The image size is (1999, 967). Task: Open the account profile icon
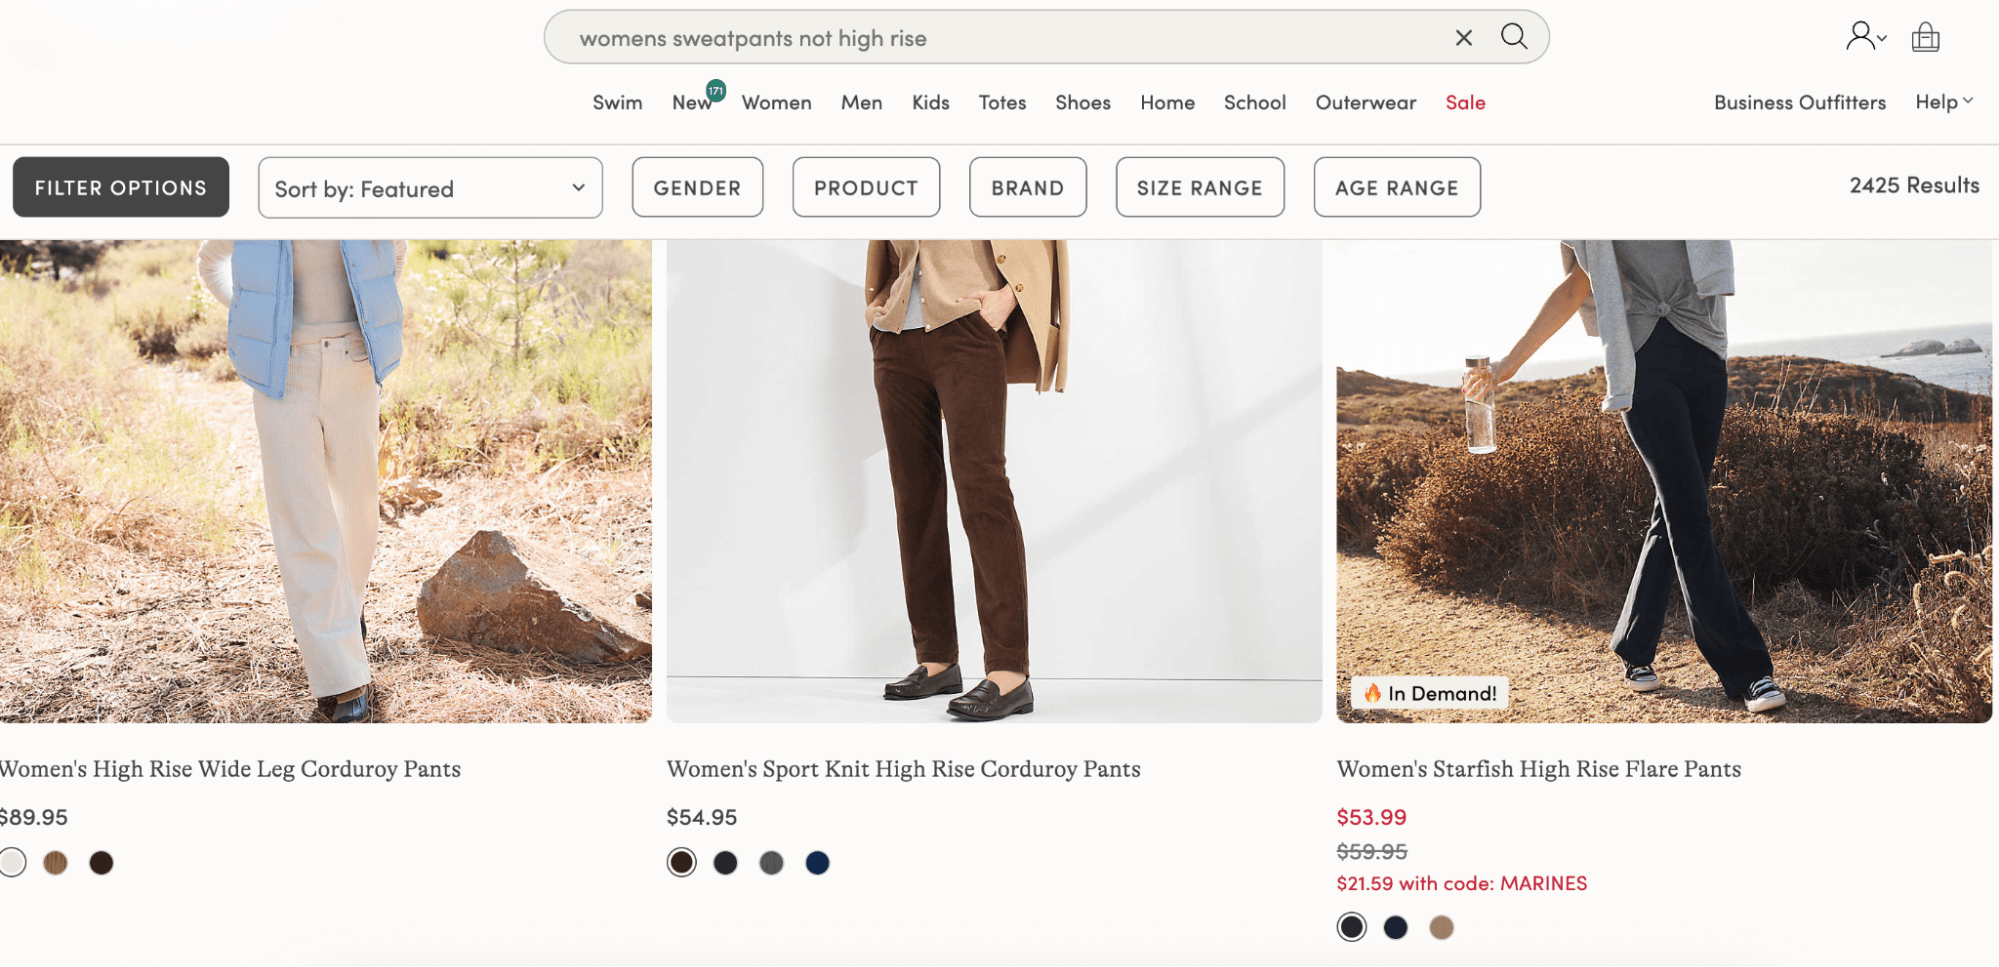click(1863, 37)
